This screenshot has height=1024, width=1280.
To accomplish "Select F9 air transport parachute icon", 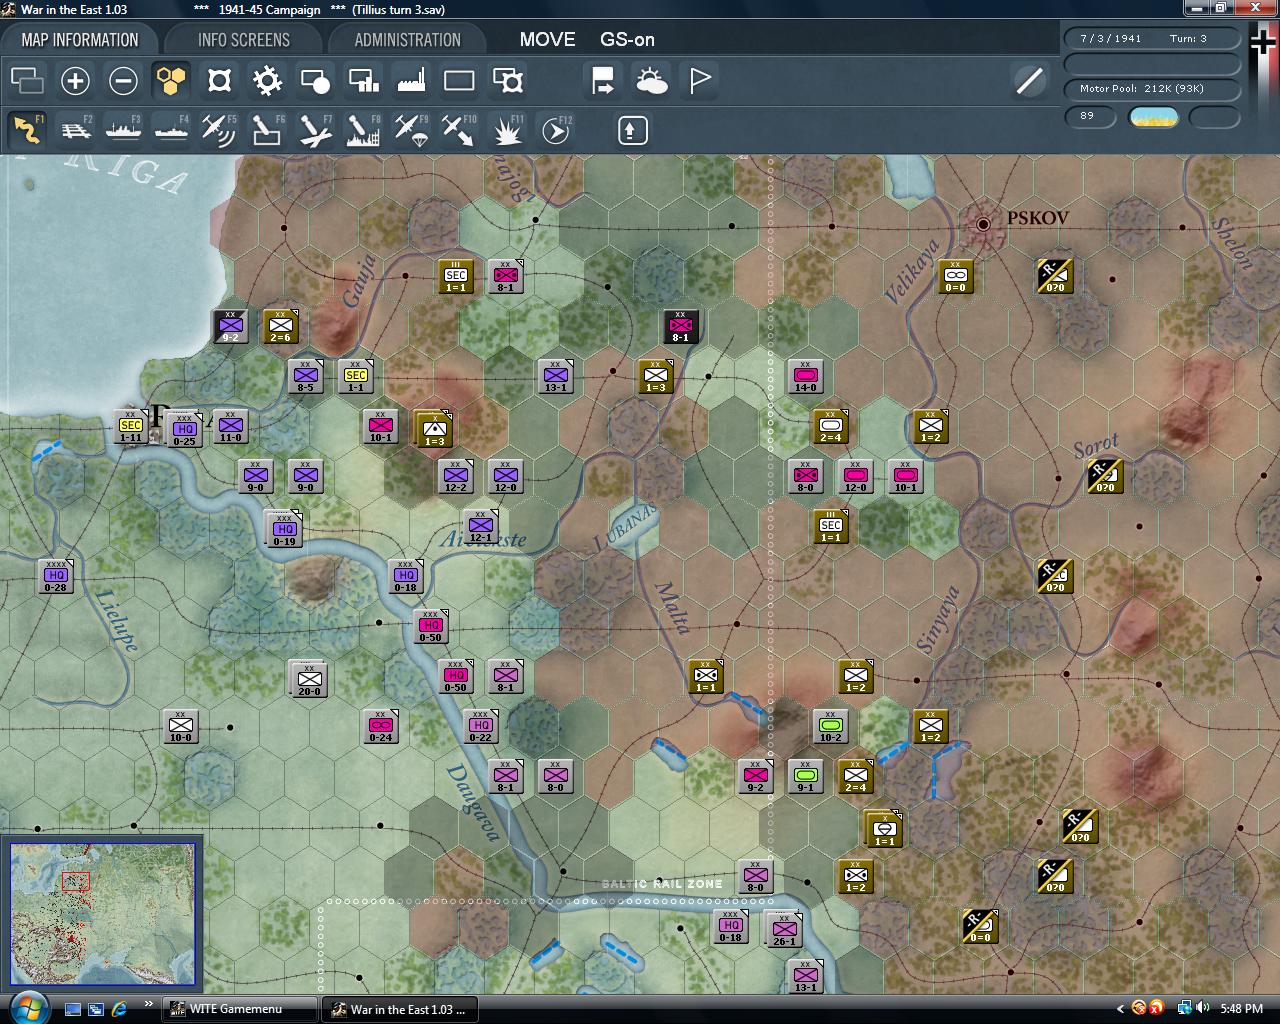I will (x=411, y=130).
